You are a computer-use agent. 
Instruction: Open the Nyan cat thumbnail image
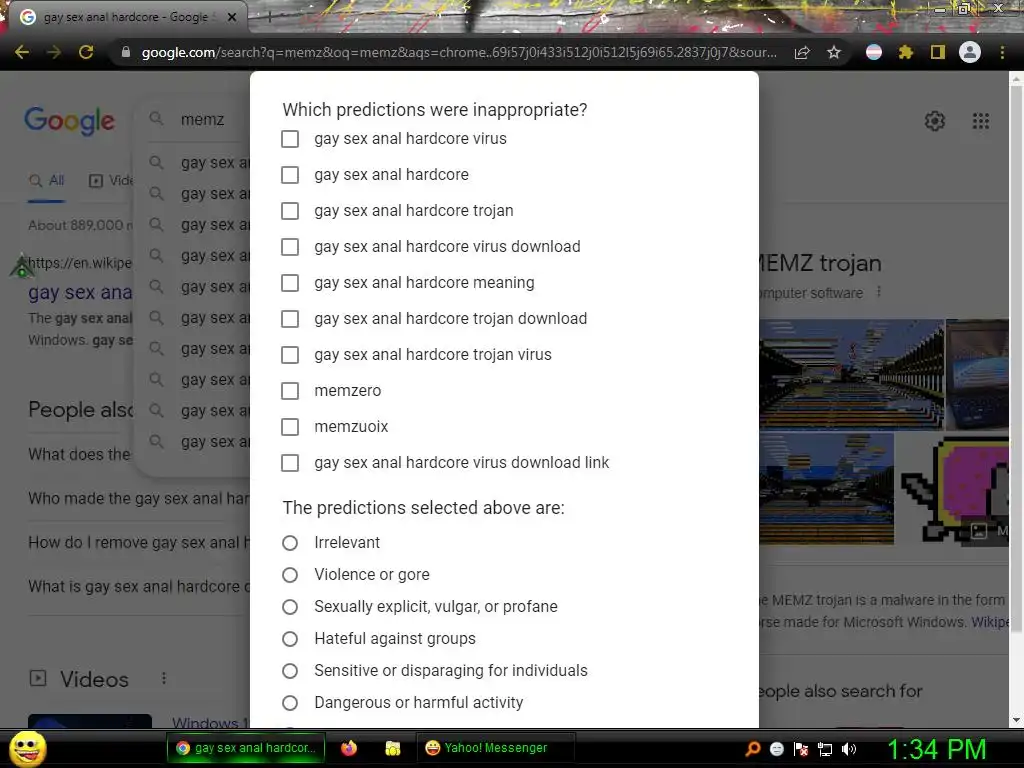[x=955, y=490]
